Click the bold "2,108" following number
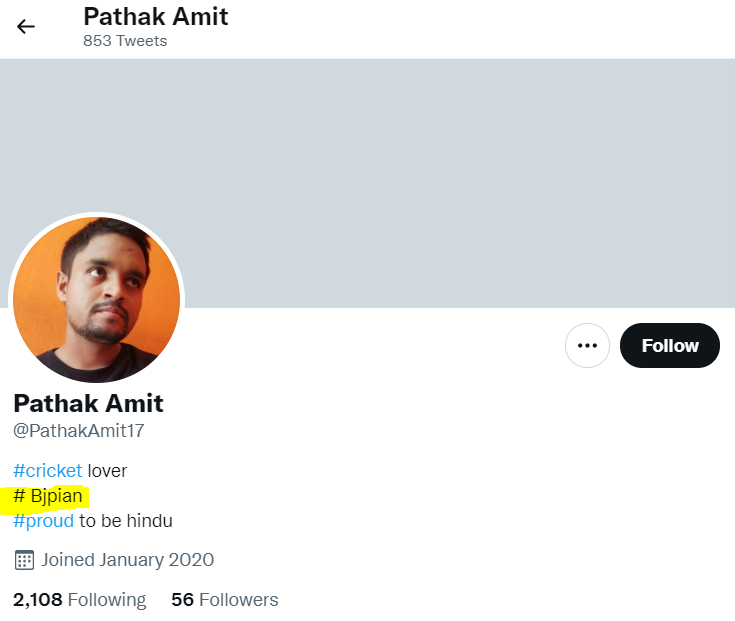735x621 pixels. point(38,600)
